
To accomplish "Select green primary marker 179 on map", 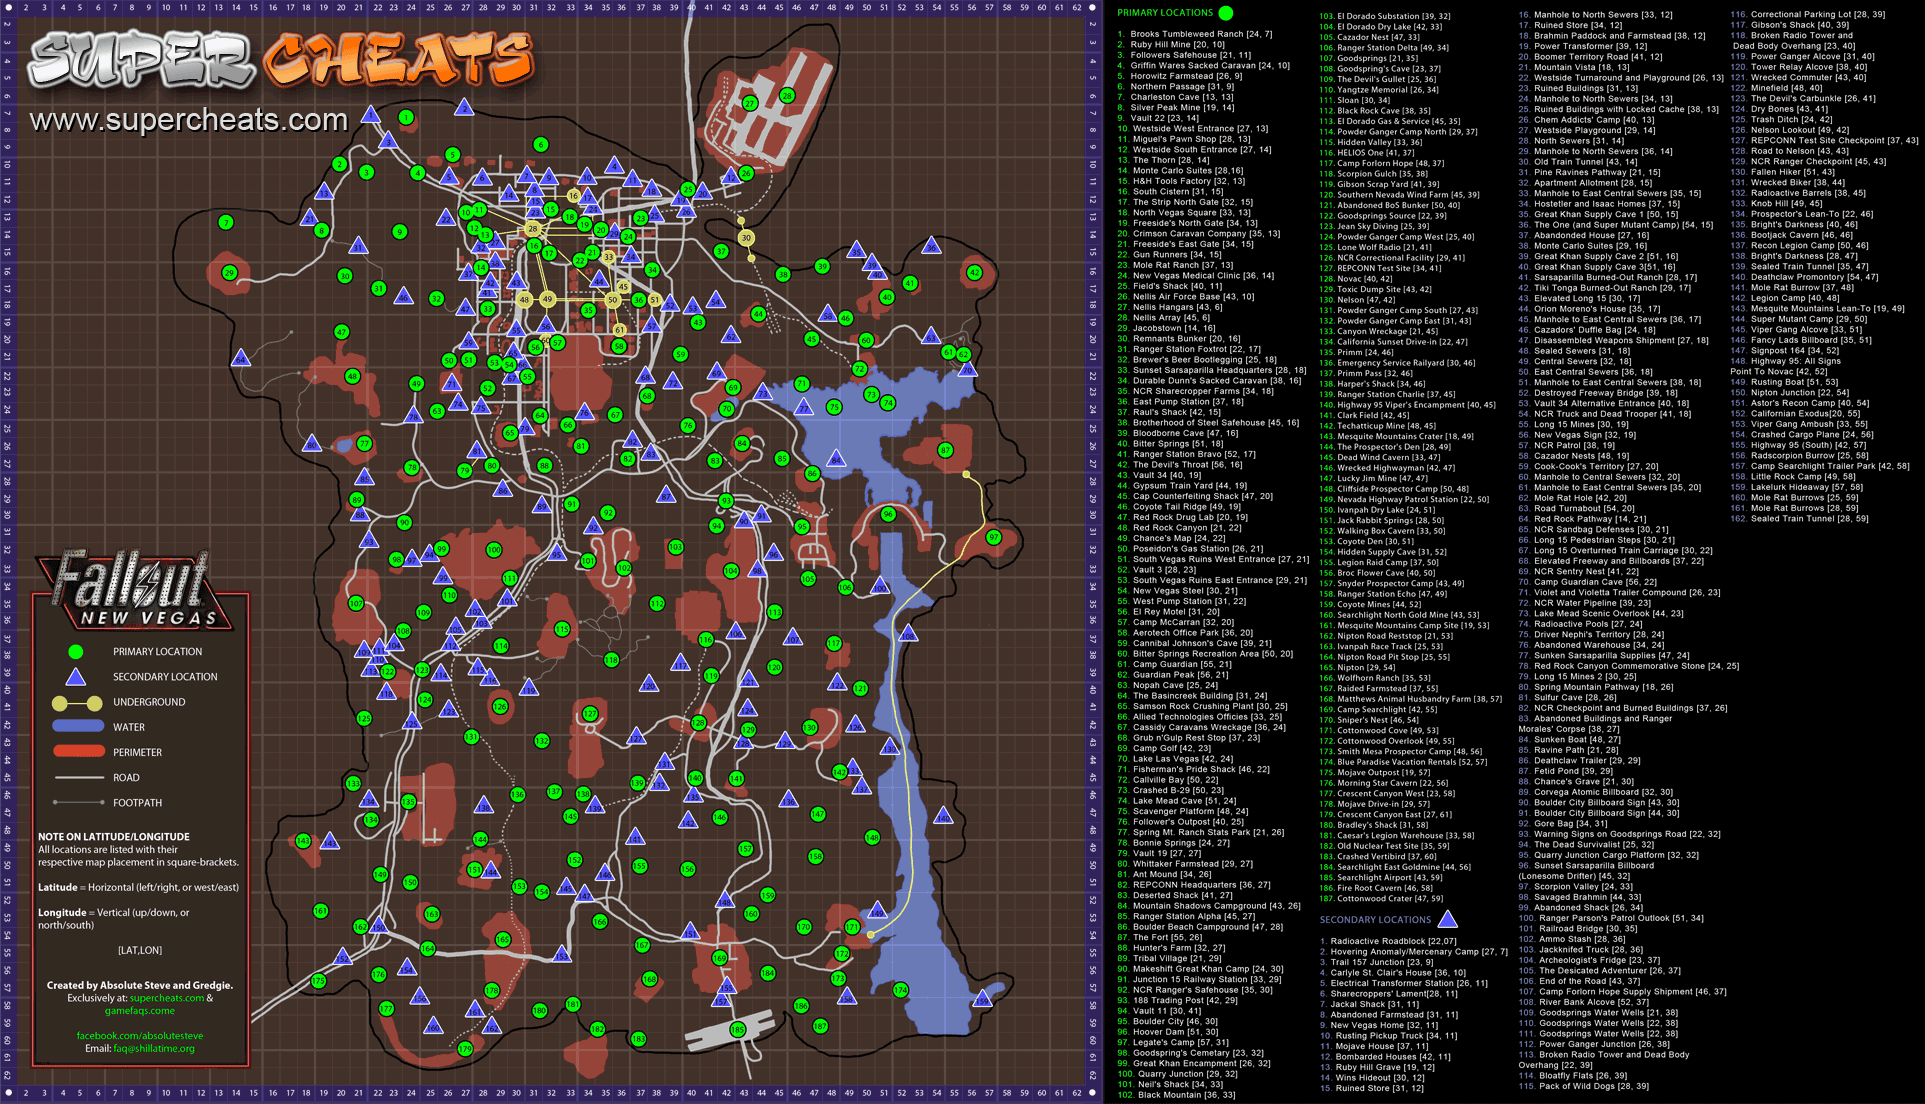I will (x=465, y=1049).
